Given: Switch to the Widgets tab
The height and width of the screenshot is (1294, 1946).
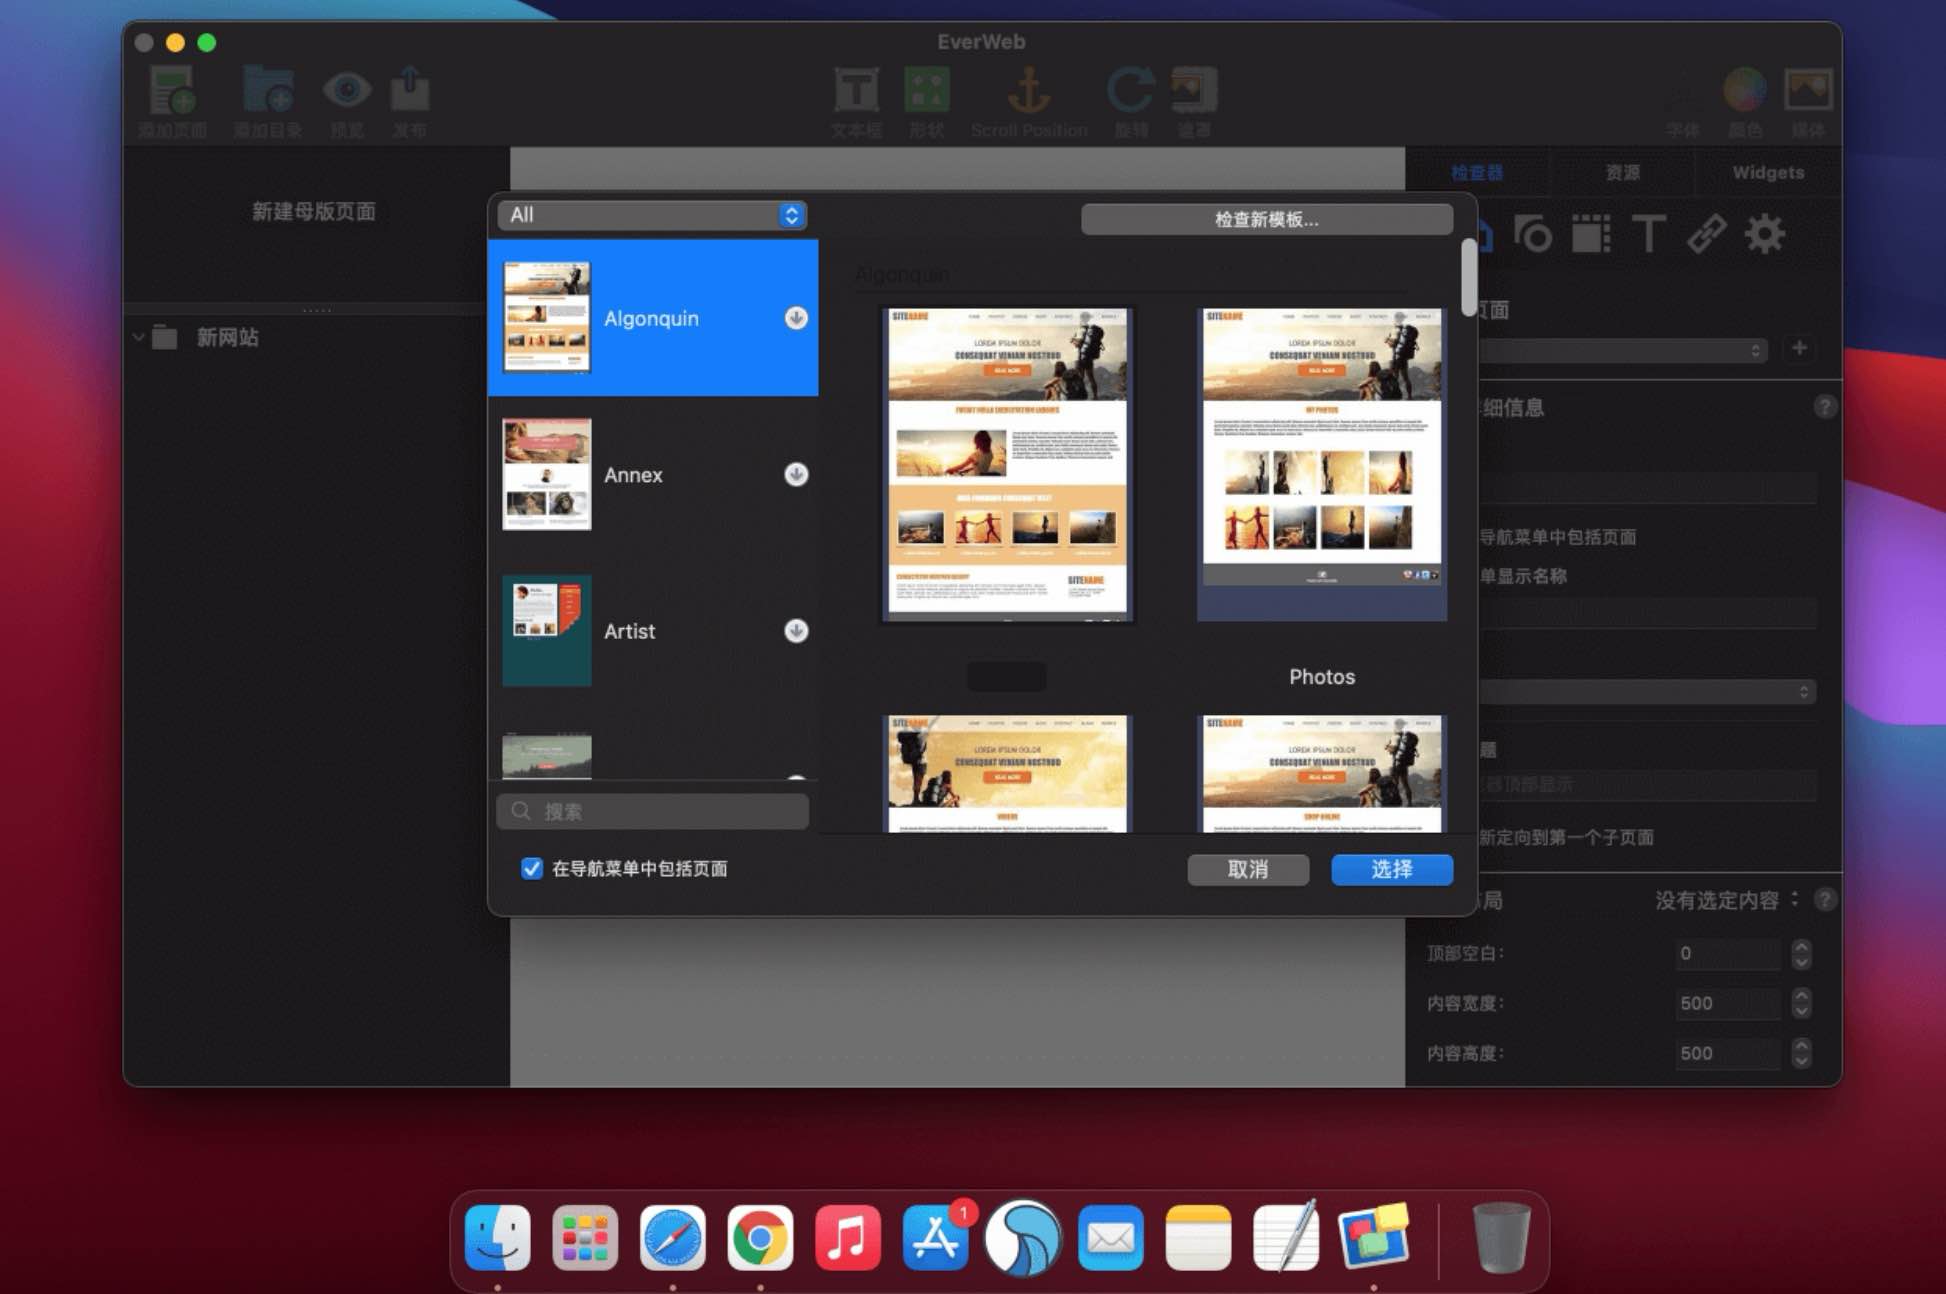Looking at the screenshot, I should coord(1767,172).
